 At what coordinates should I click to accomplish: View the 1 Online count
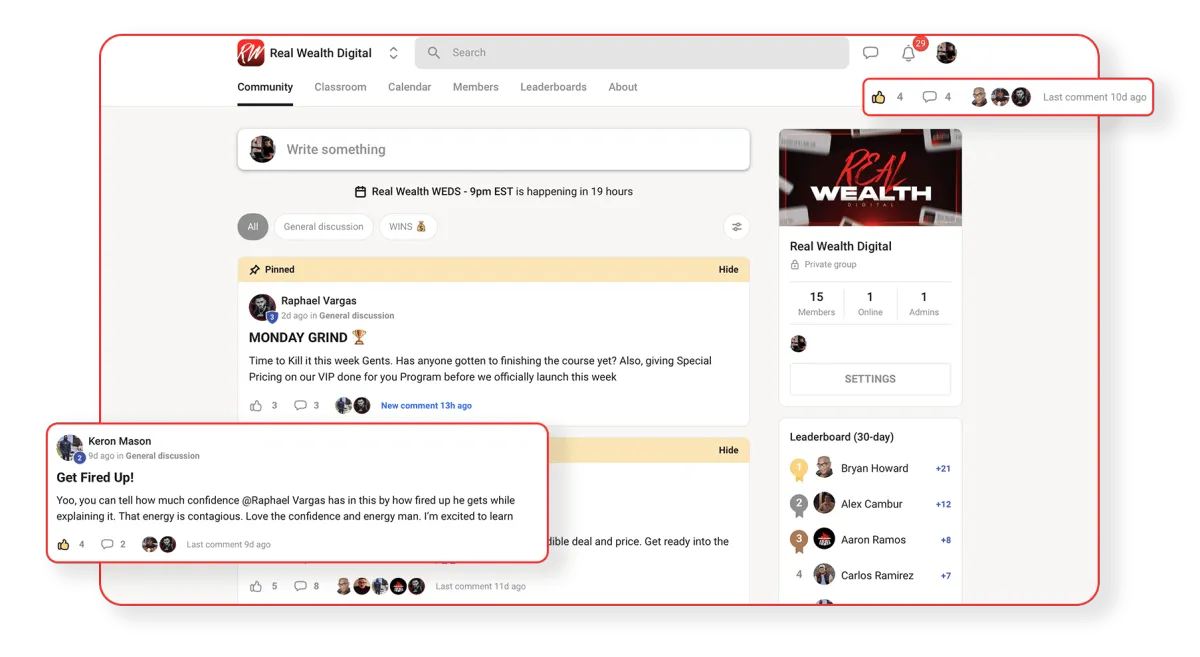[x=870, y=303]
